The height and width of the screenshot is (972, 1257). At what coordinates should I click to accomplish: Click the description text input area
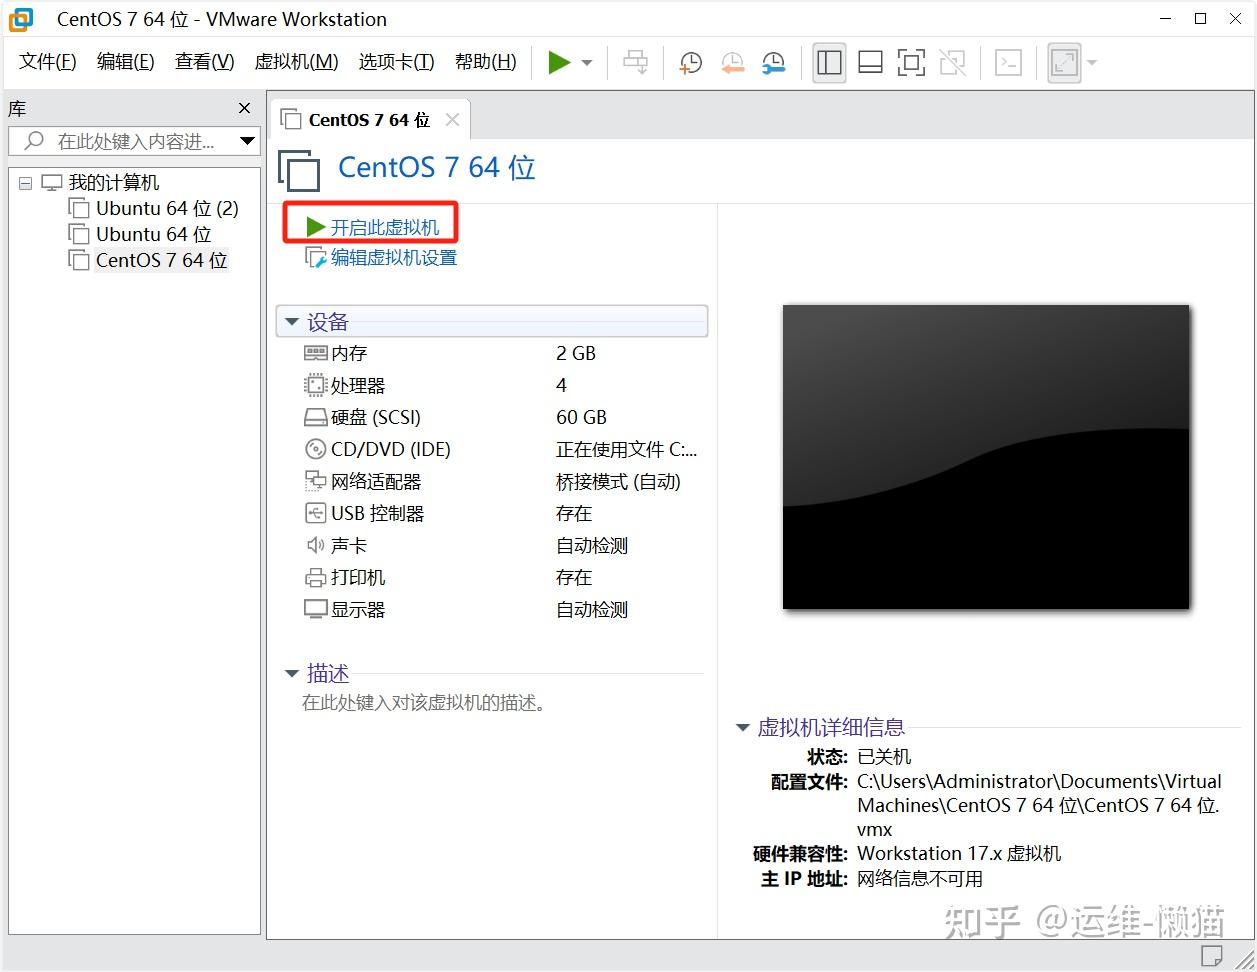coord(424,704)
